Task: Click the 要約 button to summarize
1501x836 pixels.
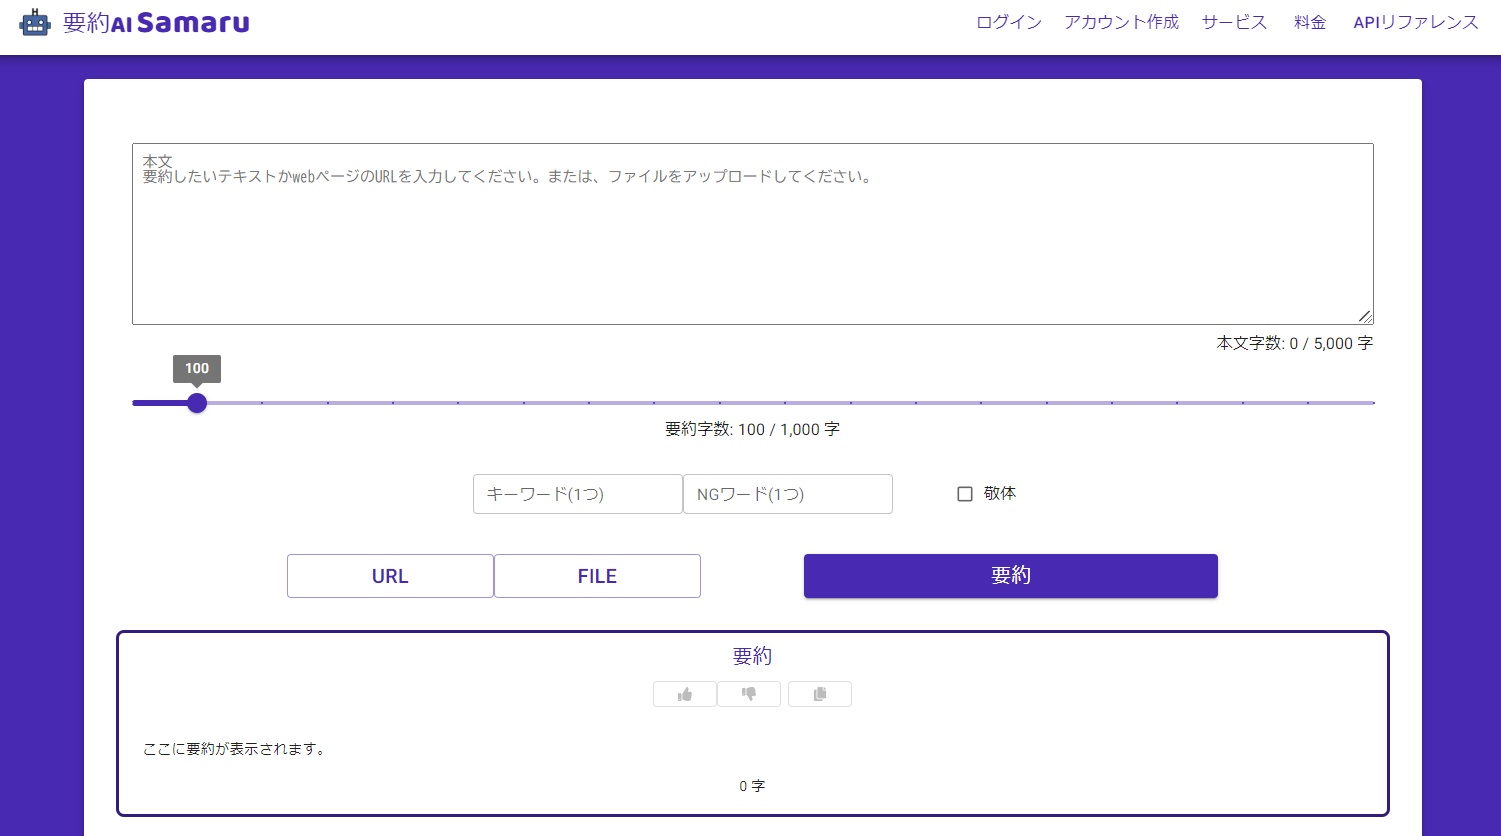Action: coord(1009,576)
